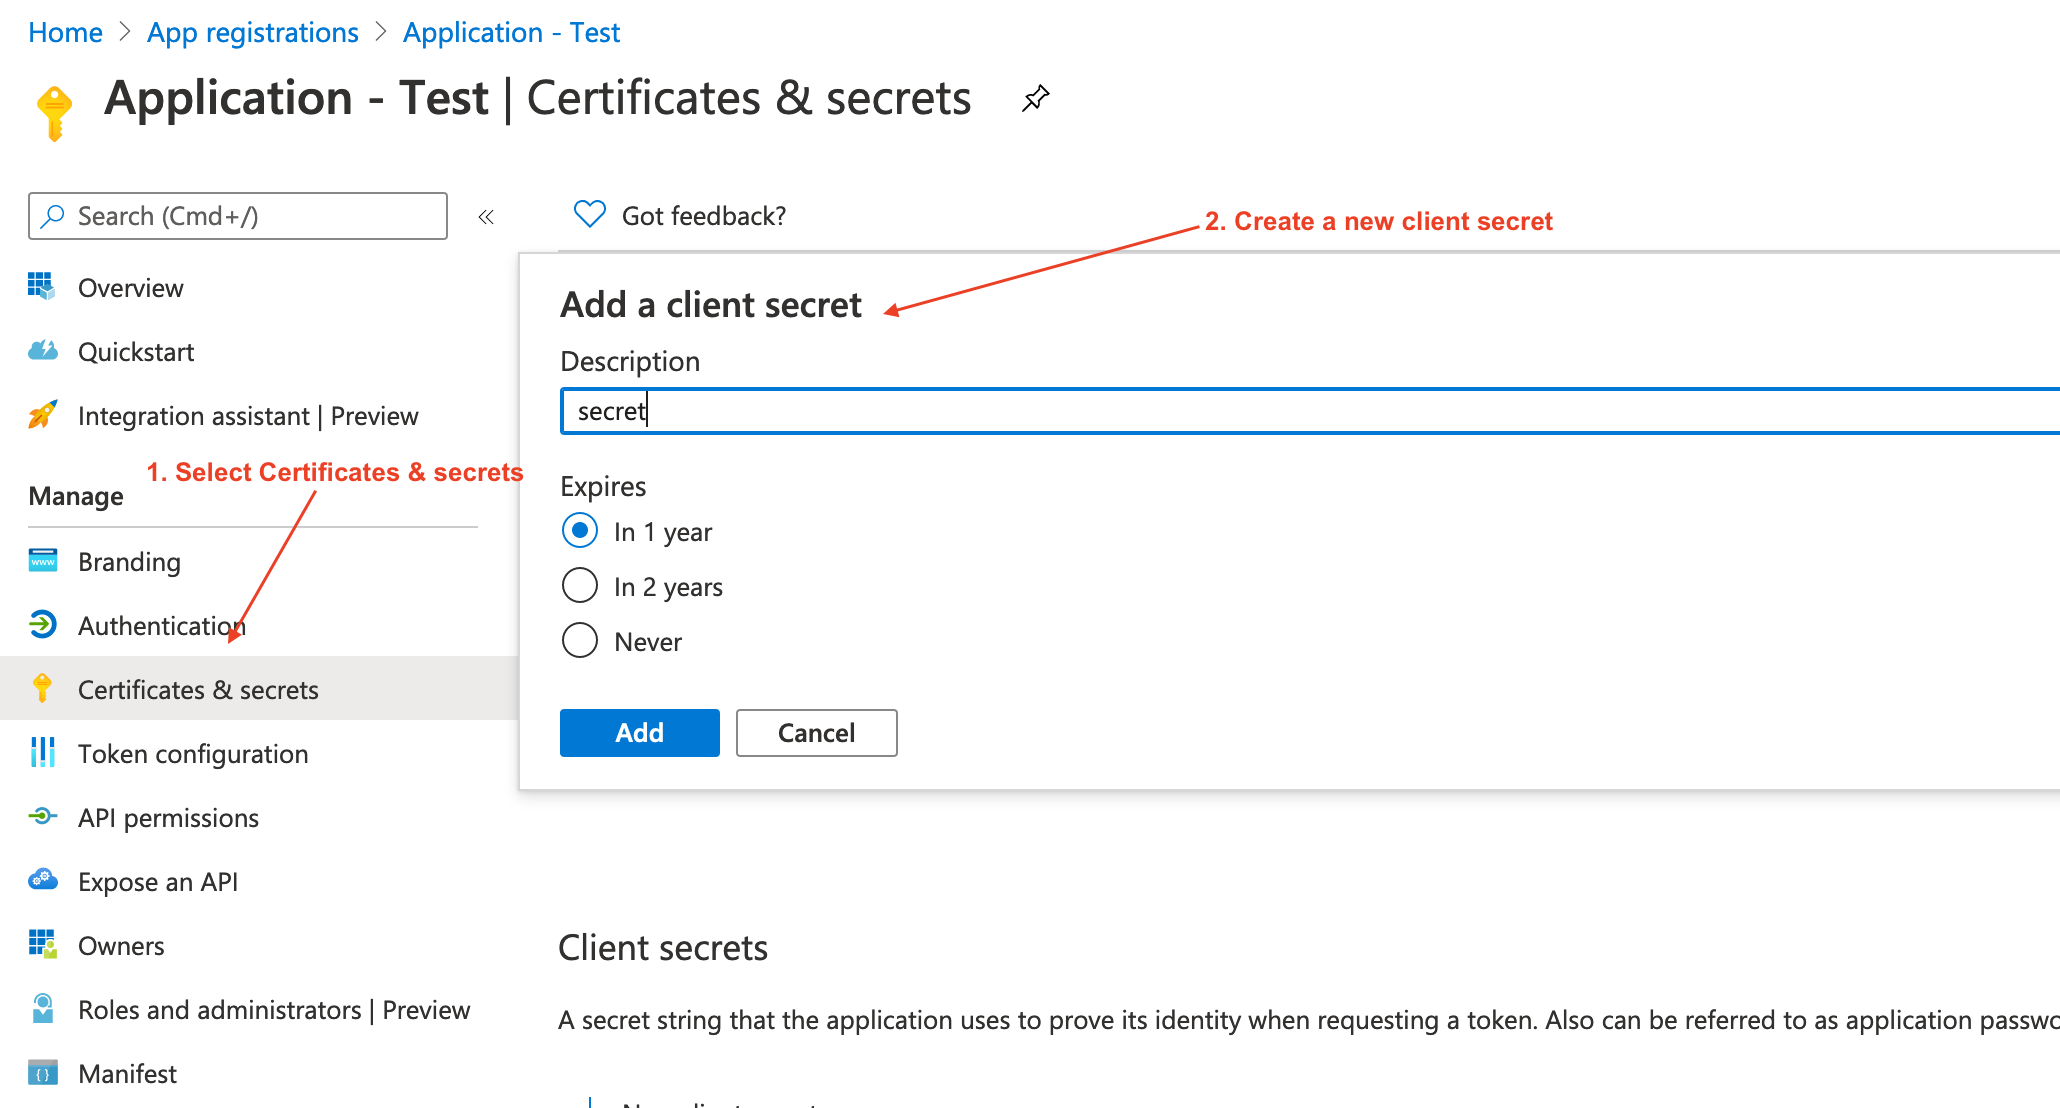Click the Overview grid icon
2060x1108 pixels.
(42, 287)
